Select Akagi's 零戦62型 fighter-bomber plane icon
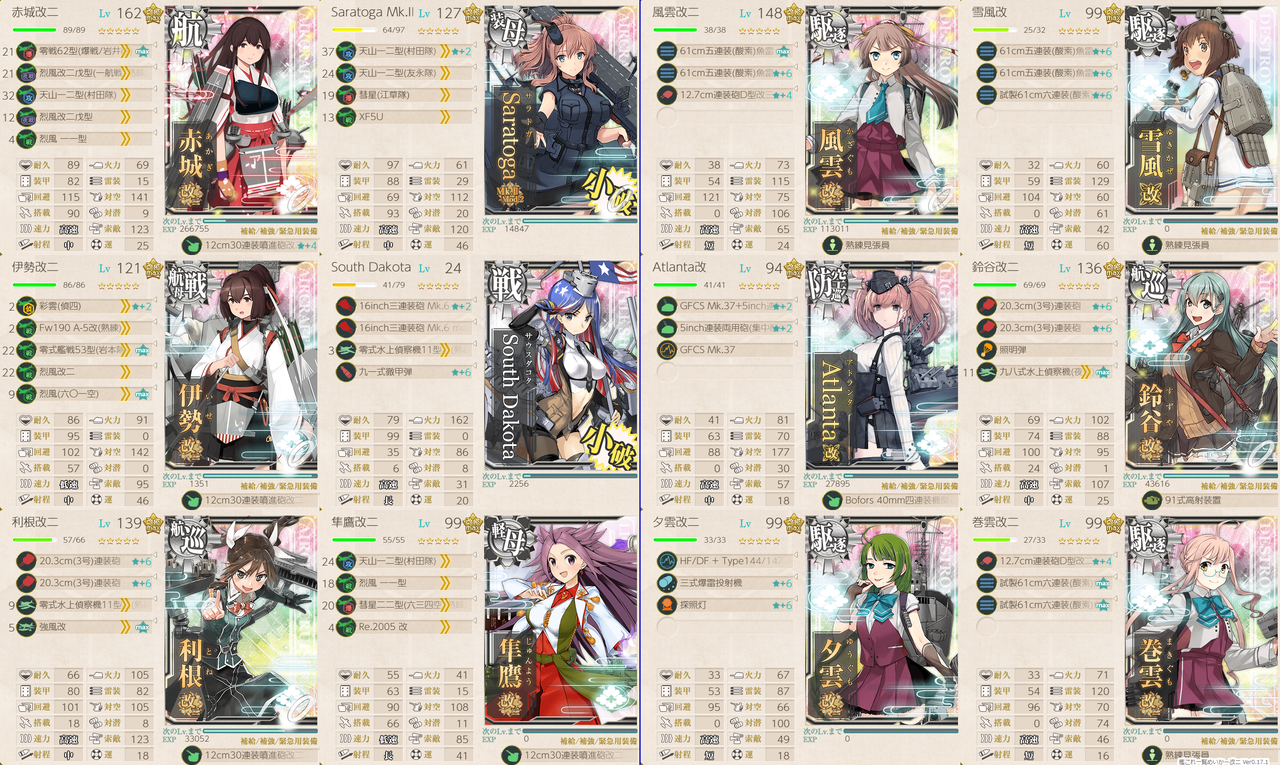The width and height of the screenshot is (1280, 765). [x=26, y=51]
